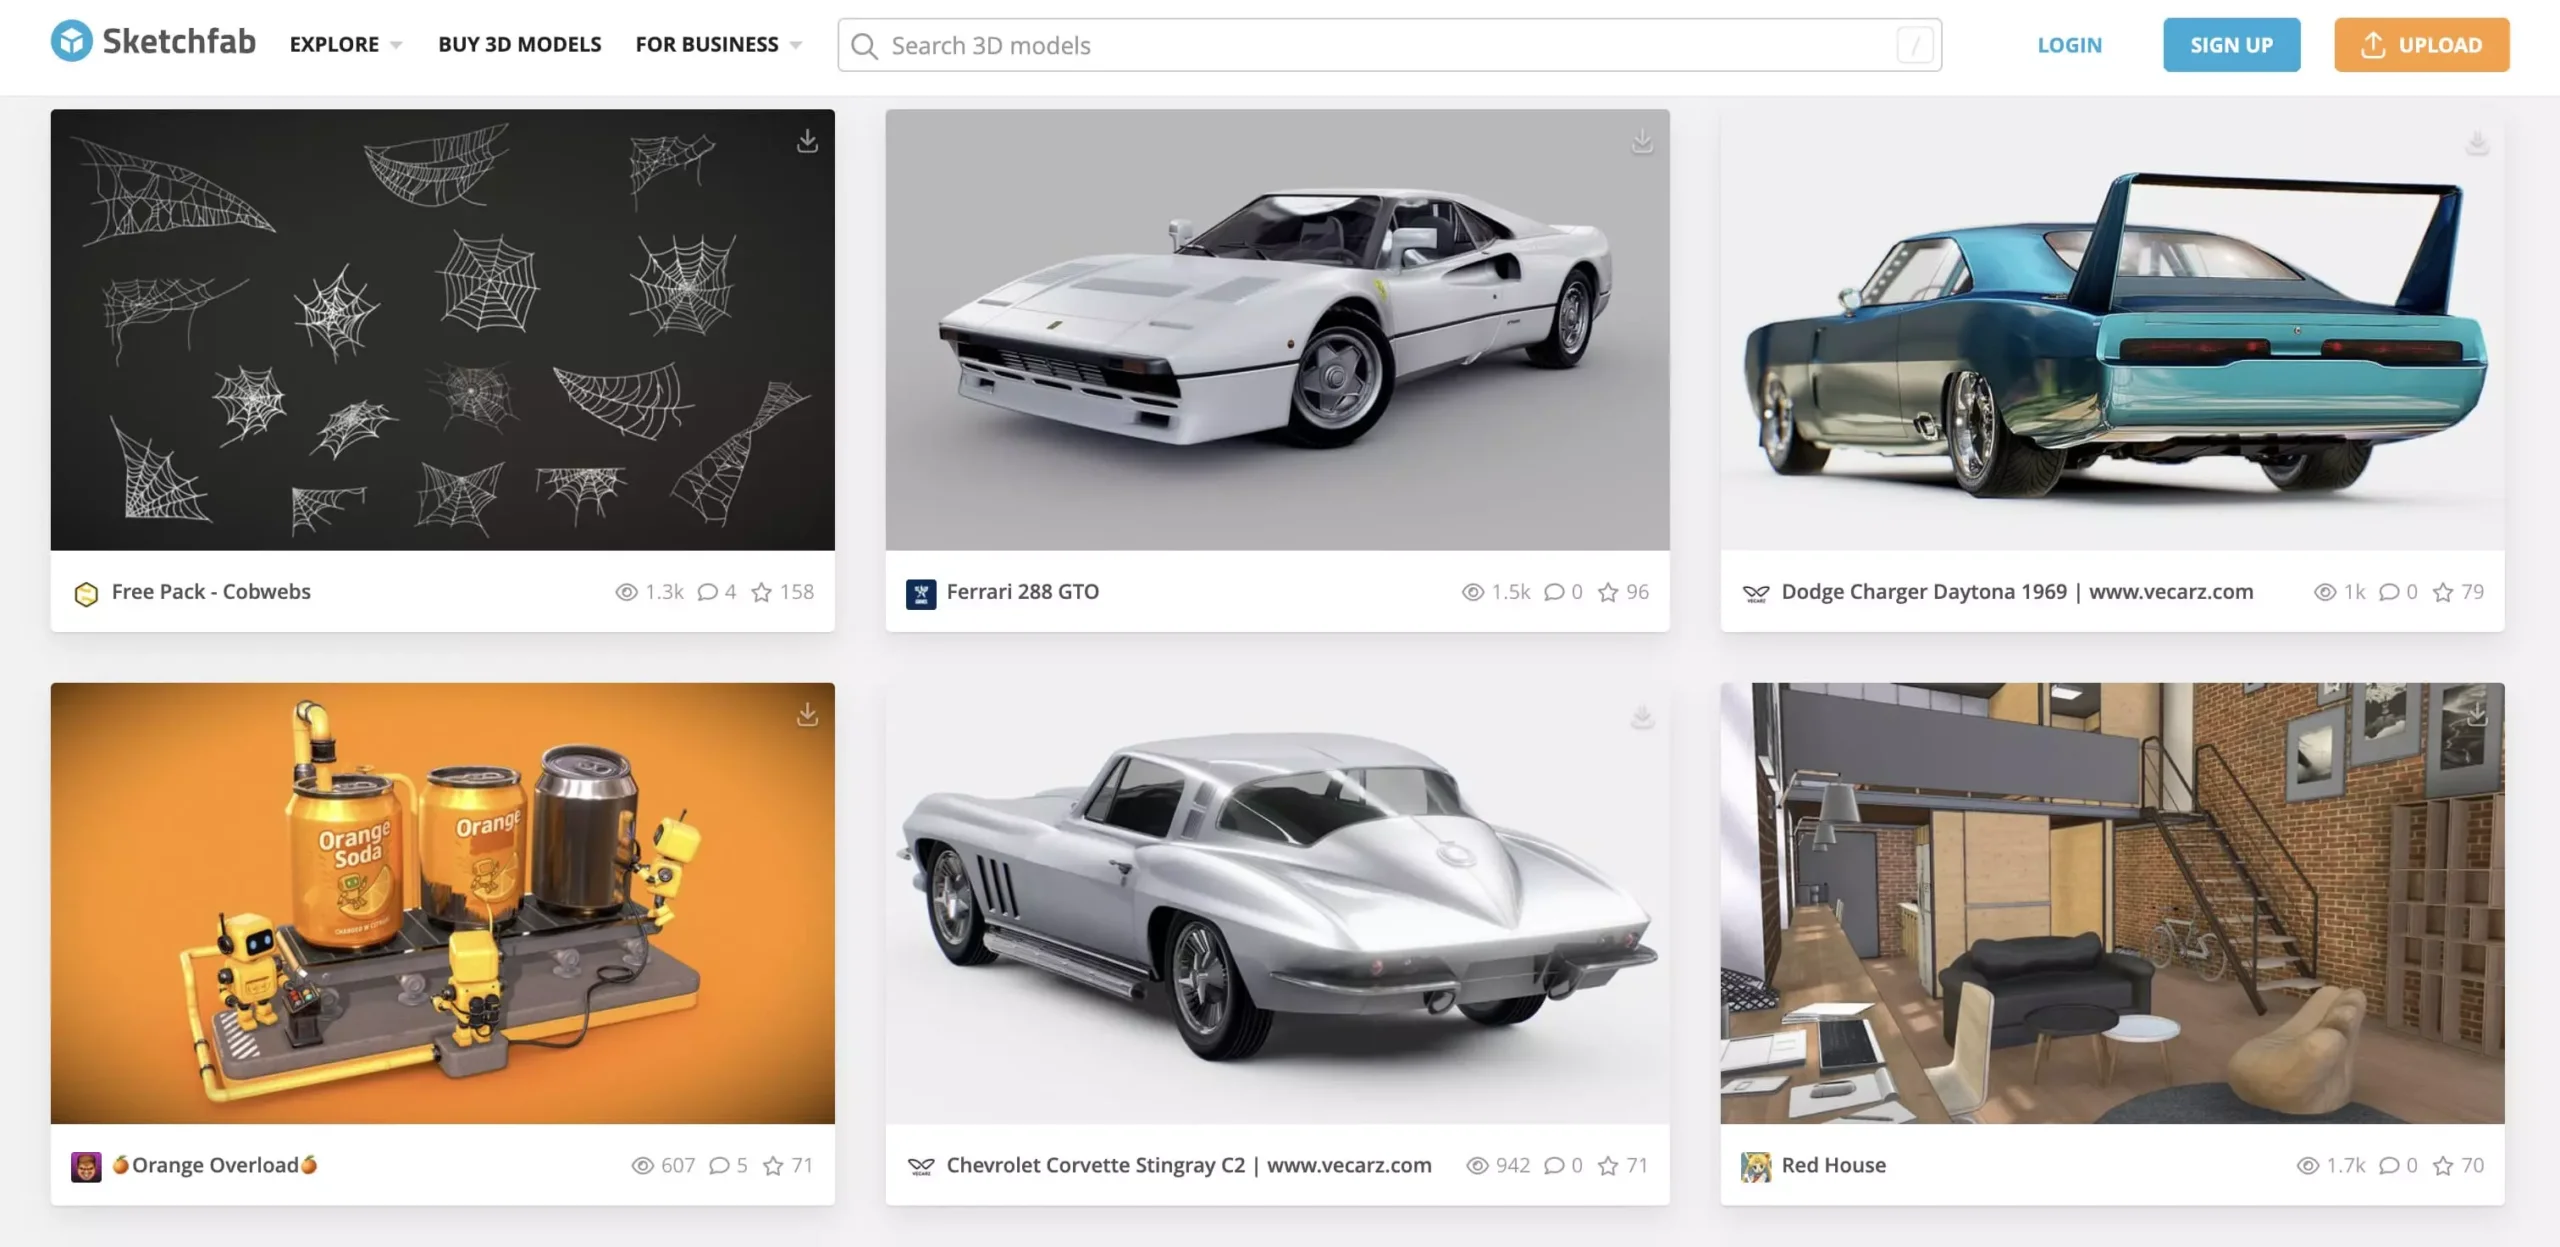Click the Corvette Stingray comments icon

click(1554, 1166)
